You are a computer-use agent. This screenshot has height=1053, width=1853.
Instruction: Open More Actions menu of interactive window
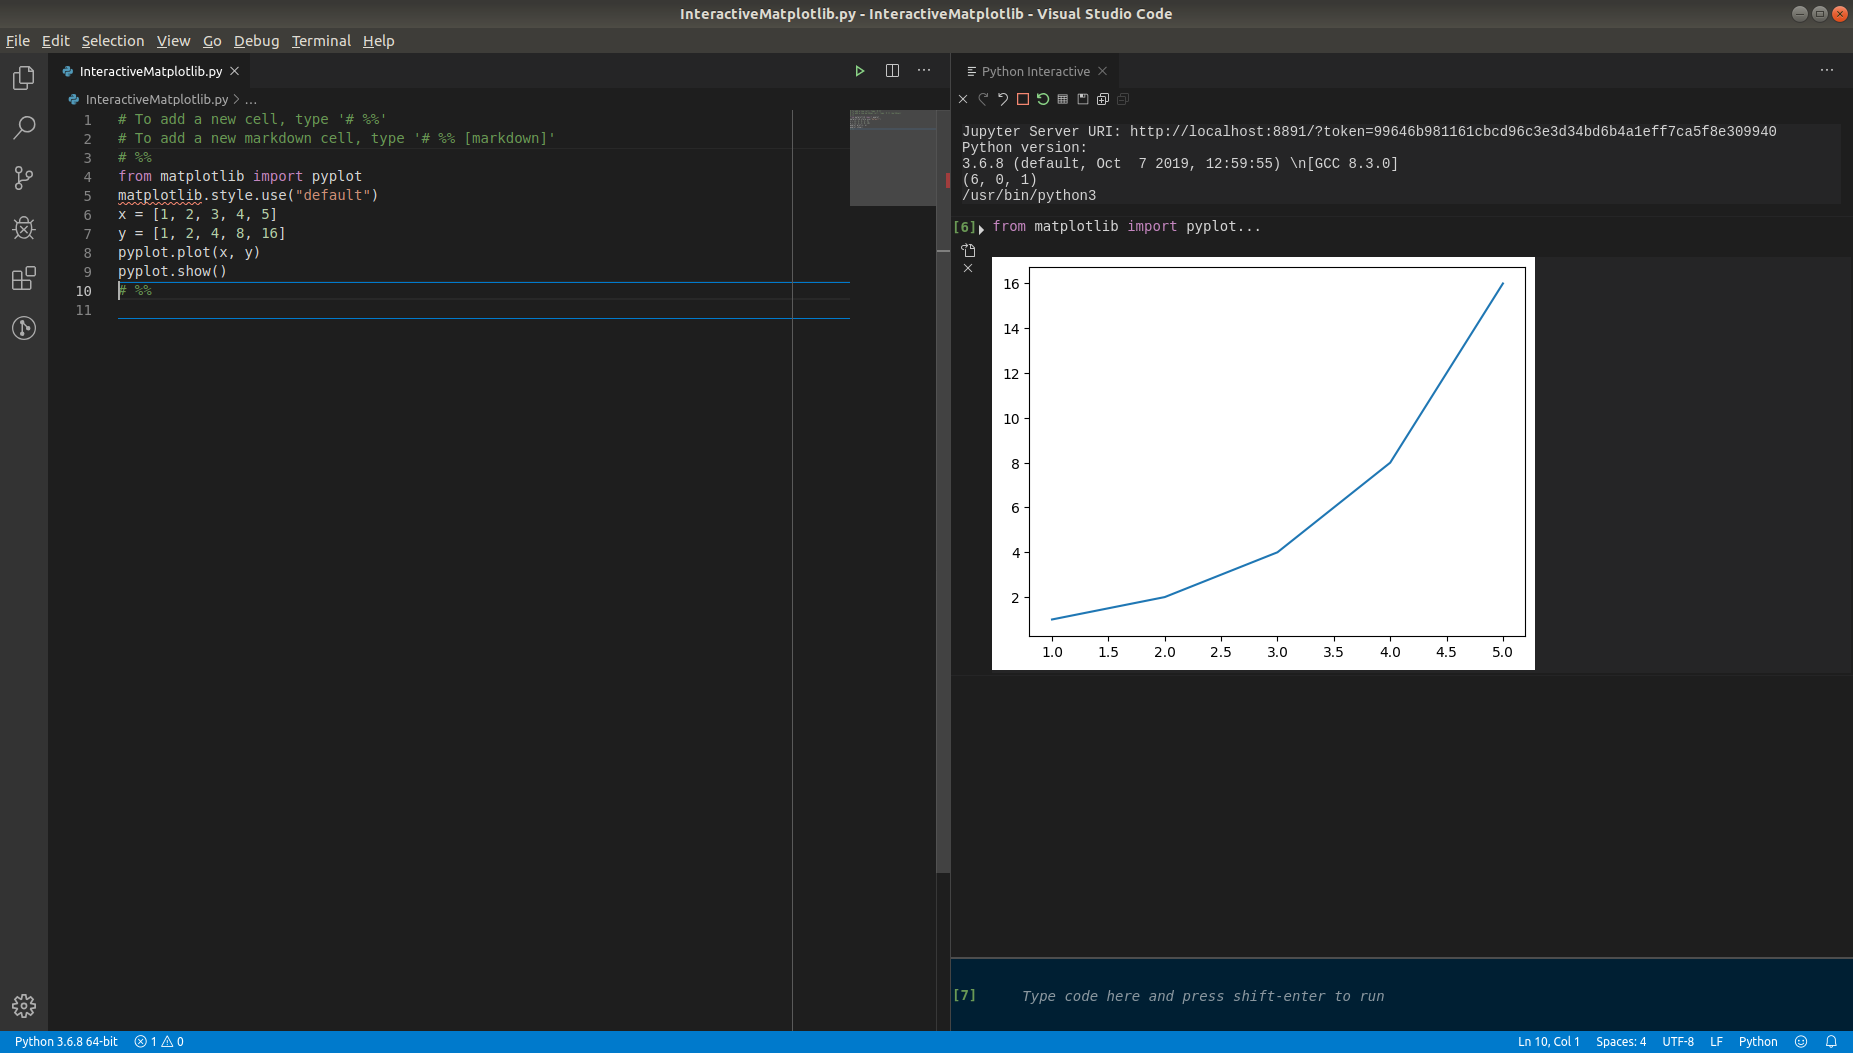click(x=1827, y=70)
